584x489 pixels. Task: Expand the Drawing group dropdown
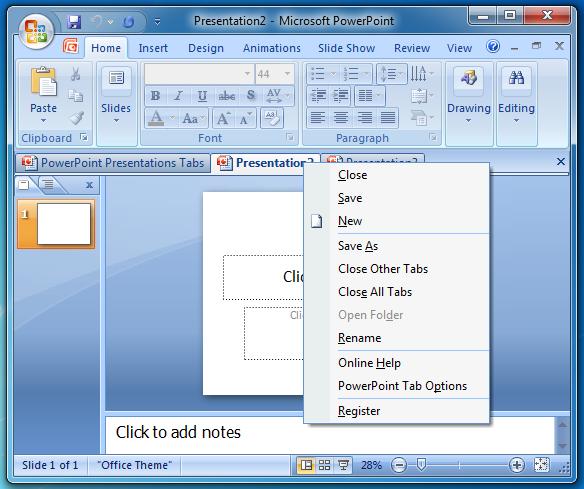coord(469,121)
